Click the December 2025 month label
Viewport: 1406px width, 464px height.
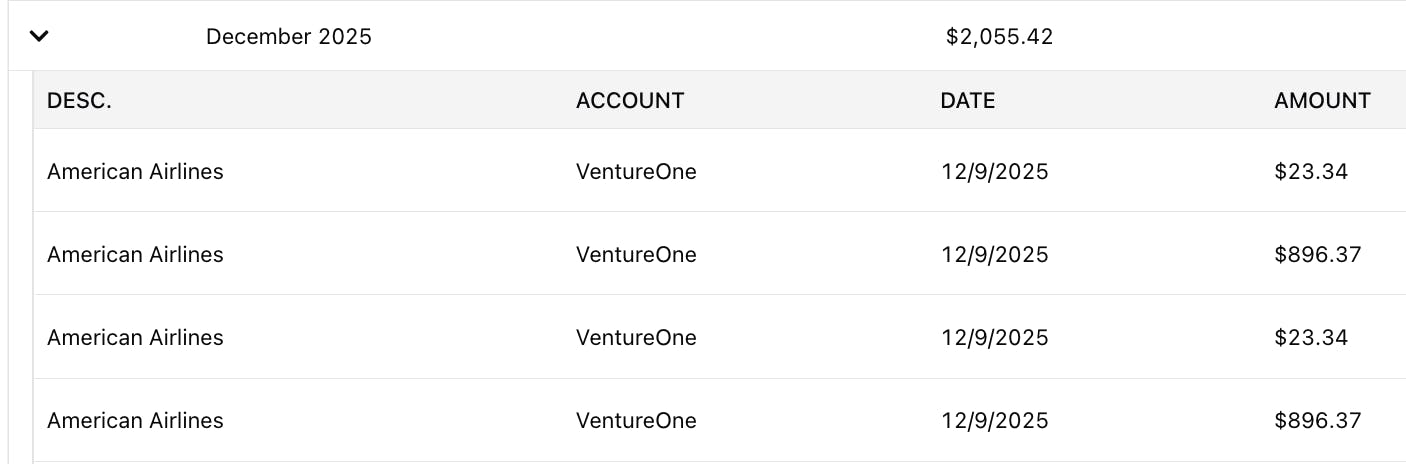tap(288, 37)
